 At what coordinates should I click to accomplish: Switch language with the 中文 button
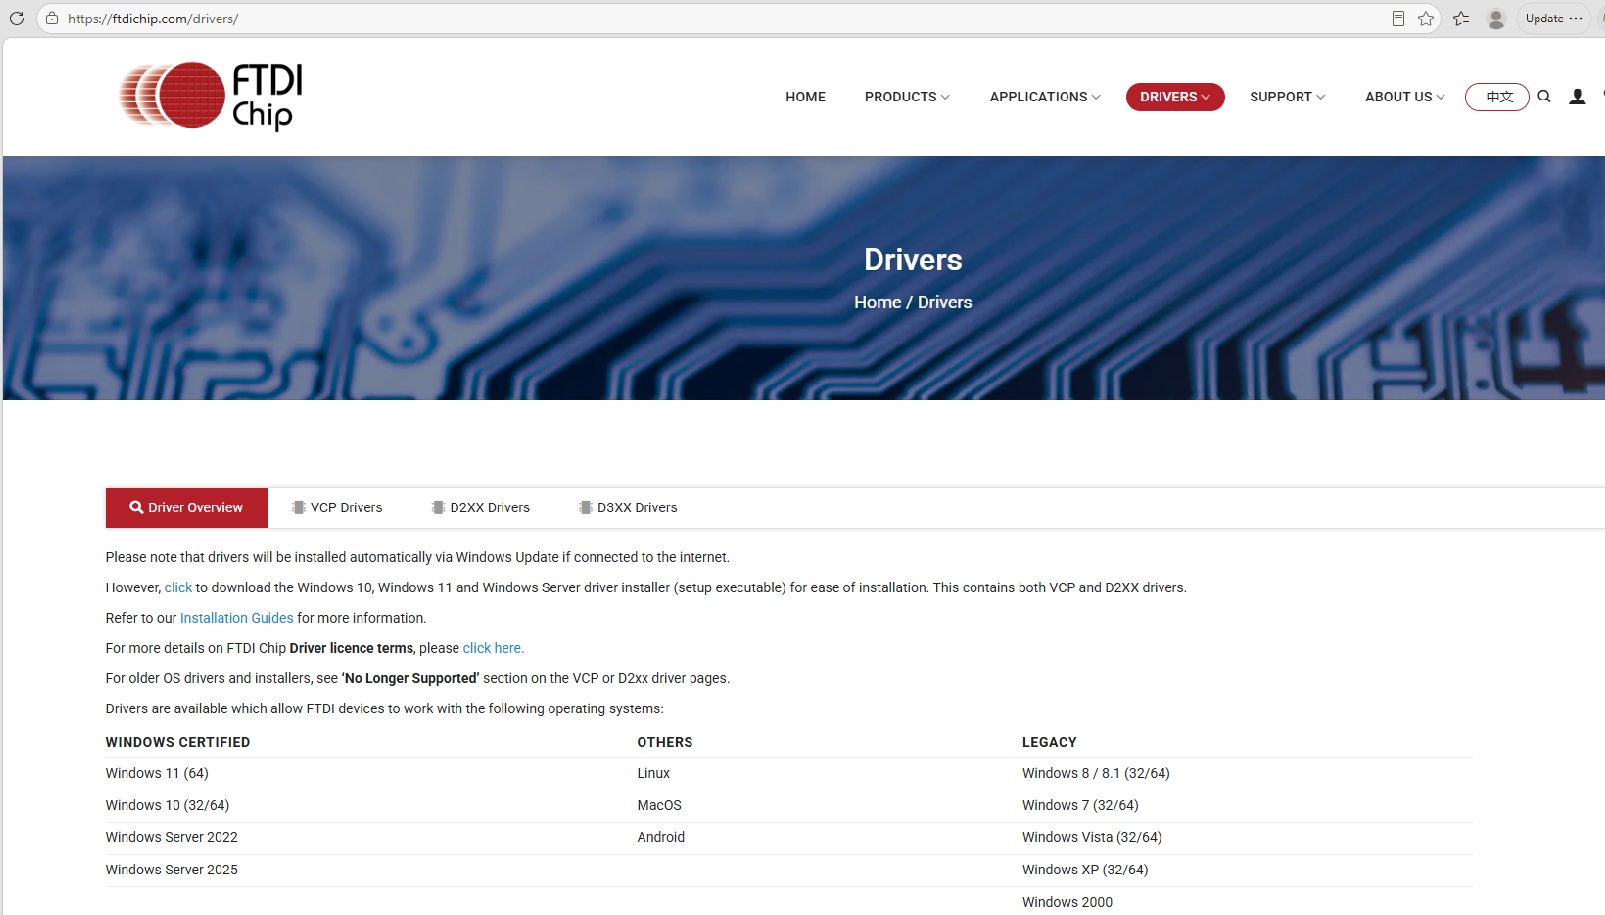point(1497,97)
